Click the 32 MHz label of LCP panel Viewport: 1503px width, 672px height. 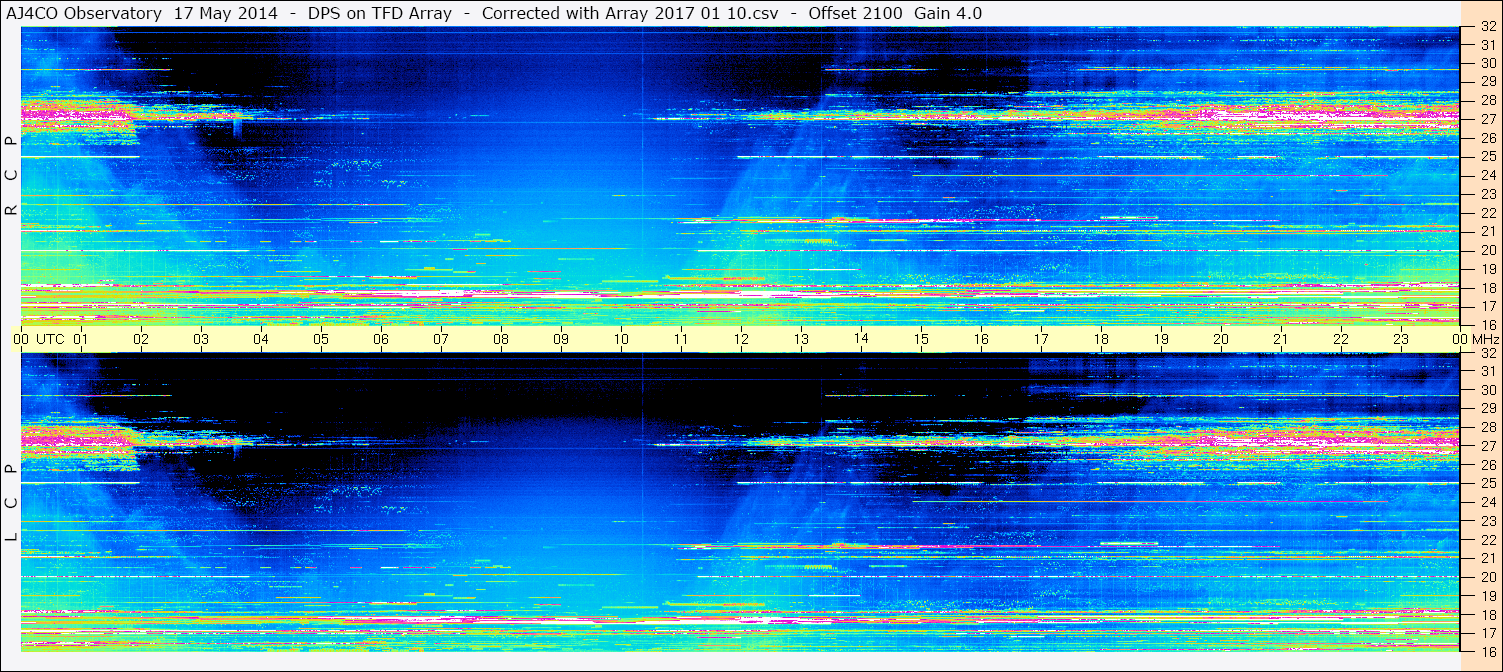coord(1487,353)
